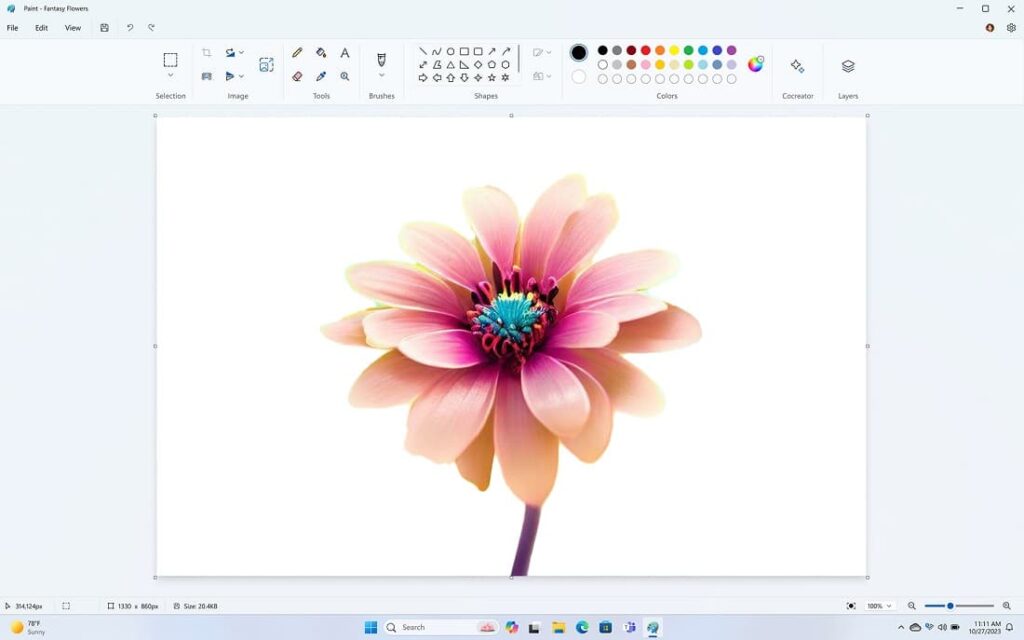1024x640 pixels.
Task: Select the oval shape
Action: 450,51
